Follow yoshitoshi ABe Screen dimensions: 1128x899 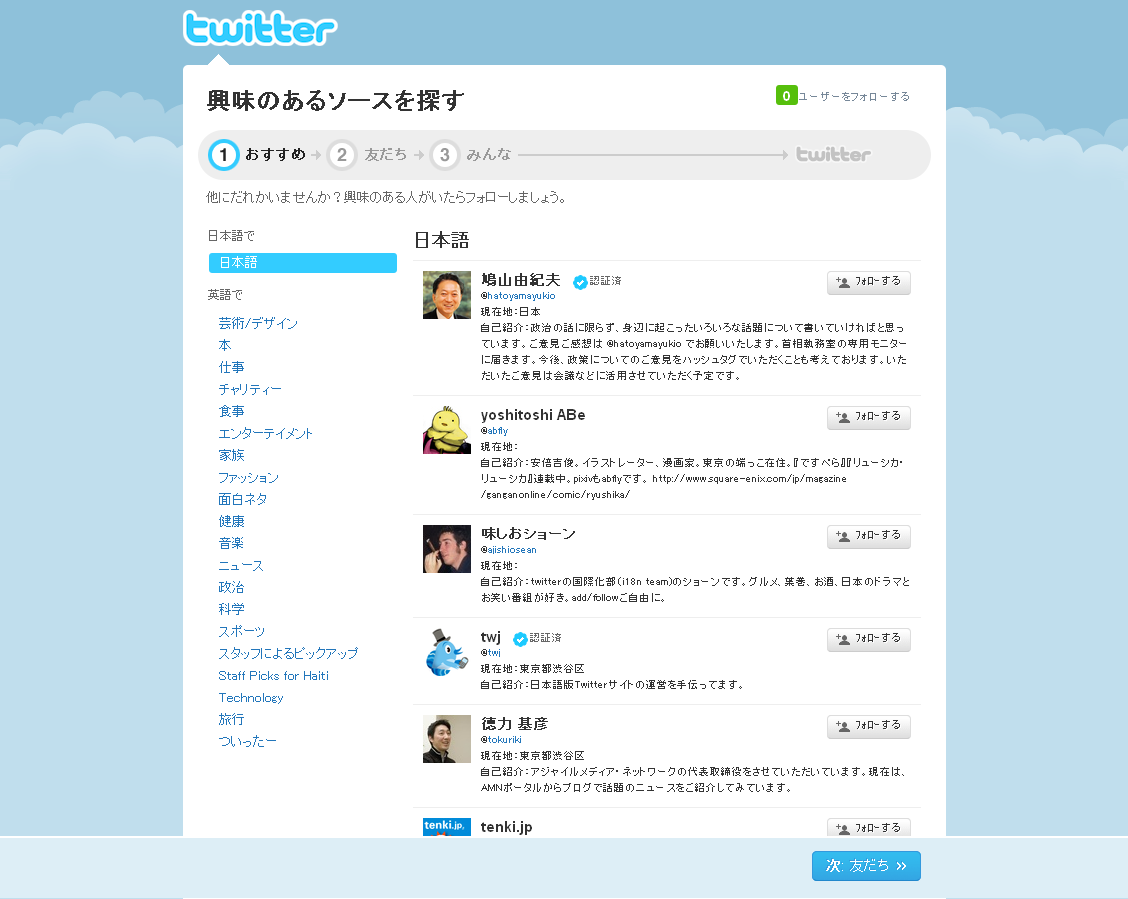(x=868, y=417)
